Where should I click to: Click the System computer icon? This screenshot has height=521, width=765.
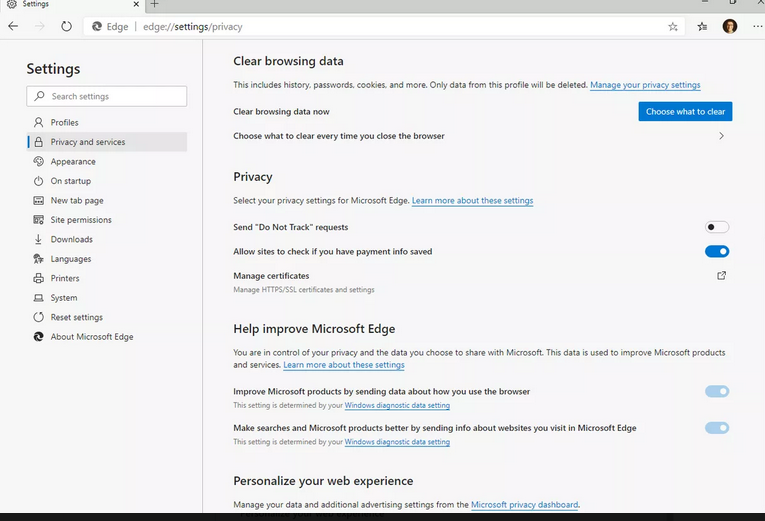click(39, 298)
